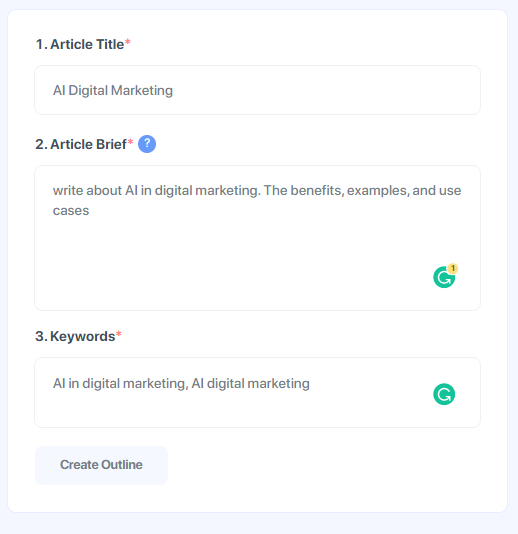Click the red asterisk beside Article Title

click(127, 42)
